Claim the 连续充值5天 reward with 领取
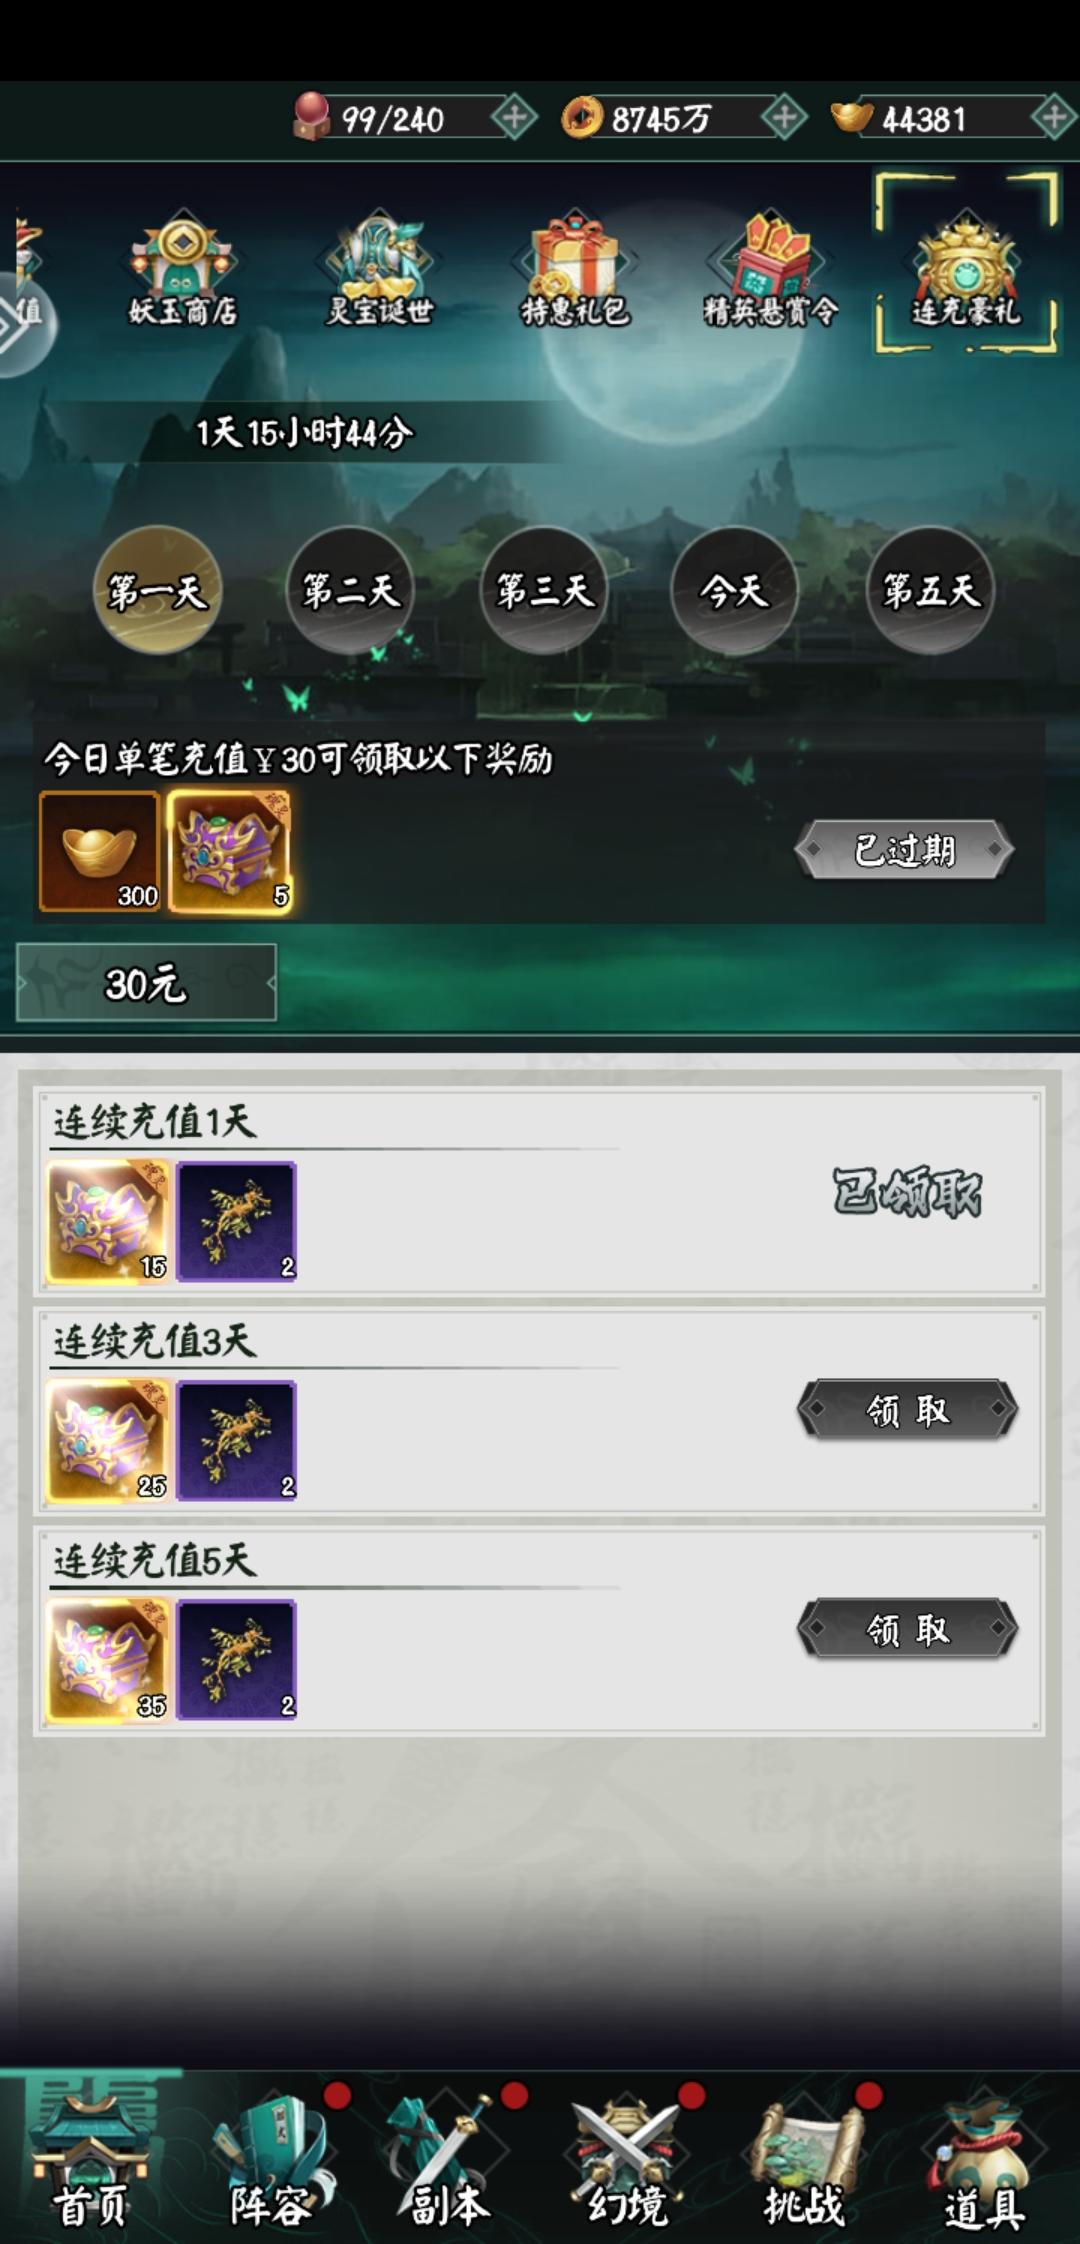This screenshot has width=1080, height=2244. pos(907,1629)
